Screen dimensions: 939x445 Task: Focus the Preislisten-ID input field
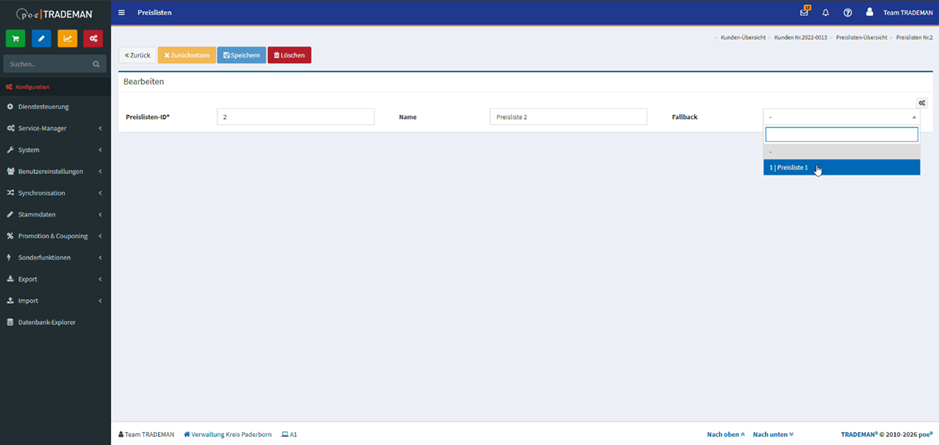click(x=296, y=117)
